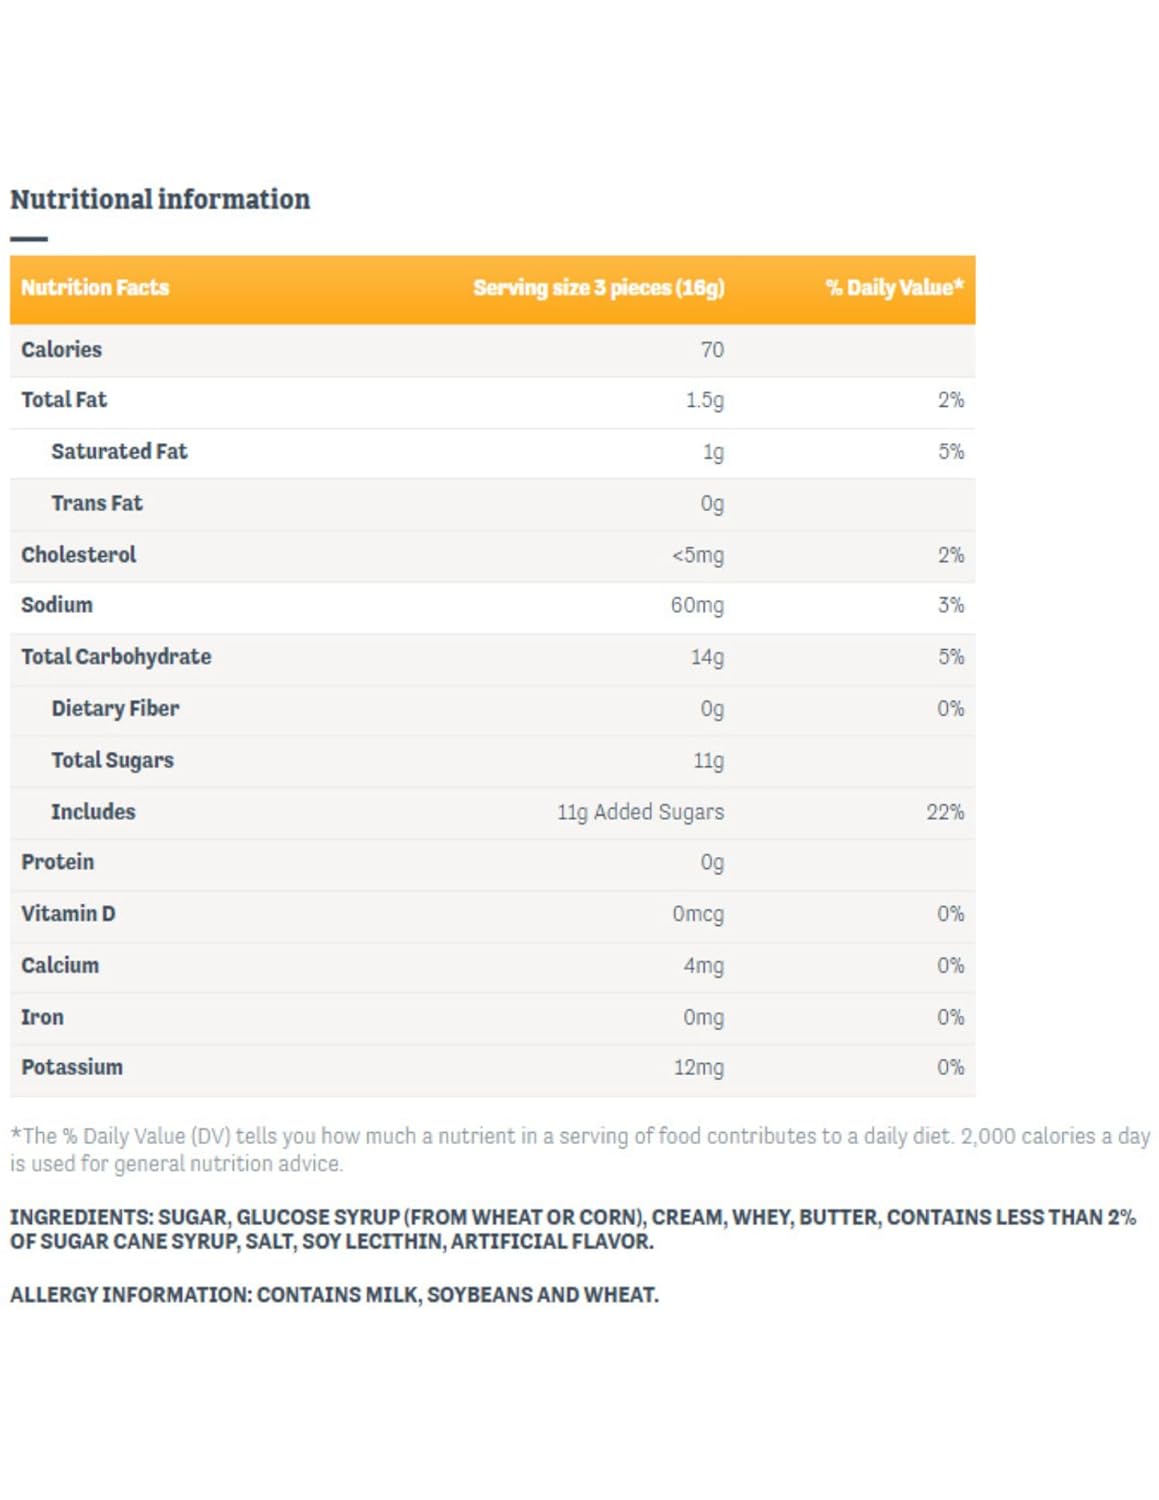1159x1500 pixels.
Task: Click the Potassium row label
Action: pyautogui.click(x=72, y=1068)
